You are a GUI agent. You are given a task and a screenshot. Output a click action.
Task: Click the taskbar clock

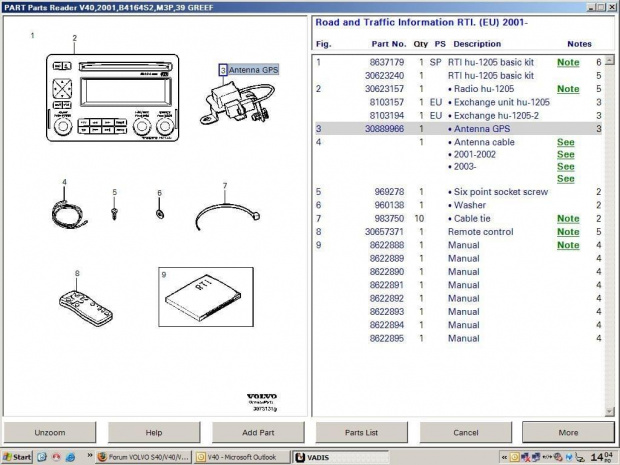coord(601,457)
